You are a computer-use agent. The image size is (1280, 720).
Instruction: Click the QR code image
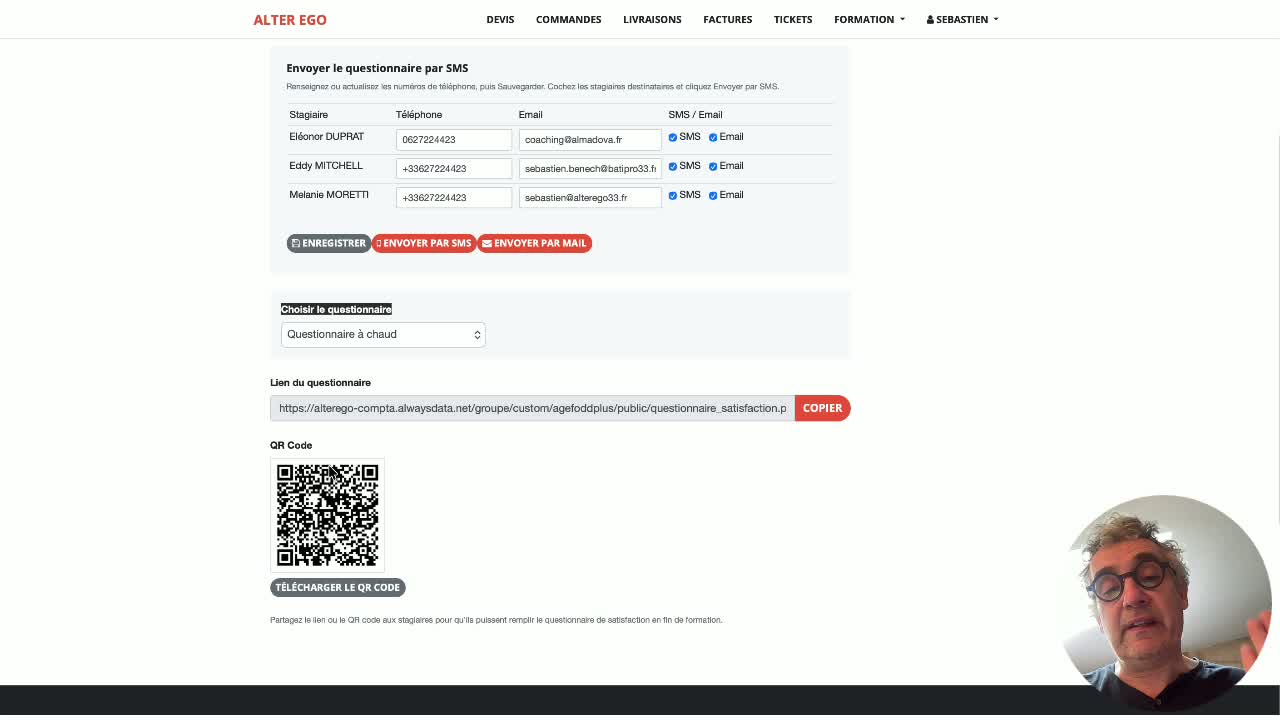tap(327, 515)
